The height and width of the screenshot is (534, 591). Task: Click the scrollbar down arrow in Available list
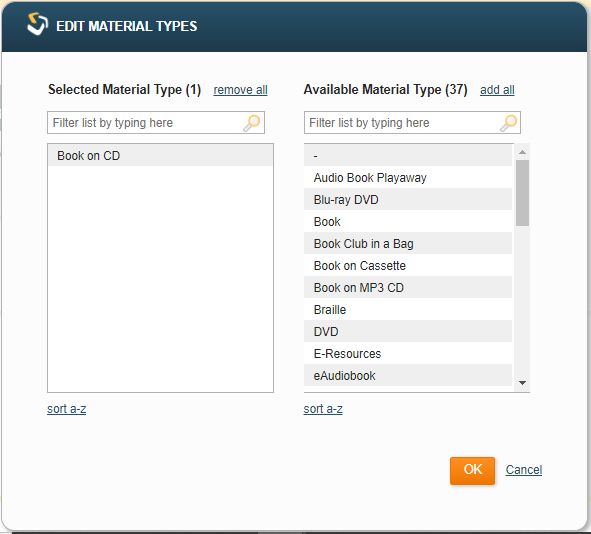[522, 383]
